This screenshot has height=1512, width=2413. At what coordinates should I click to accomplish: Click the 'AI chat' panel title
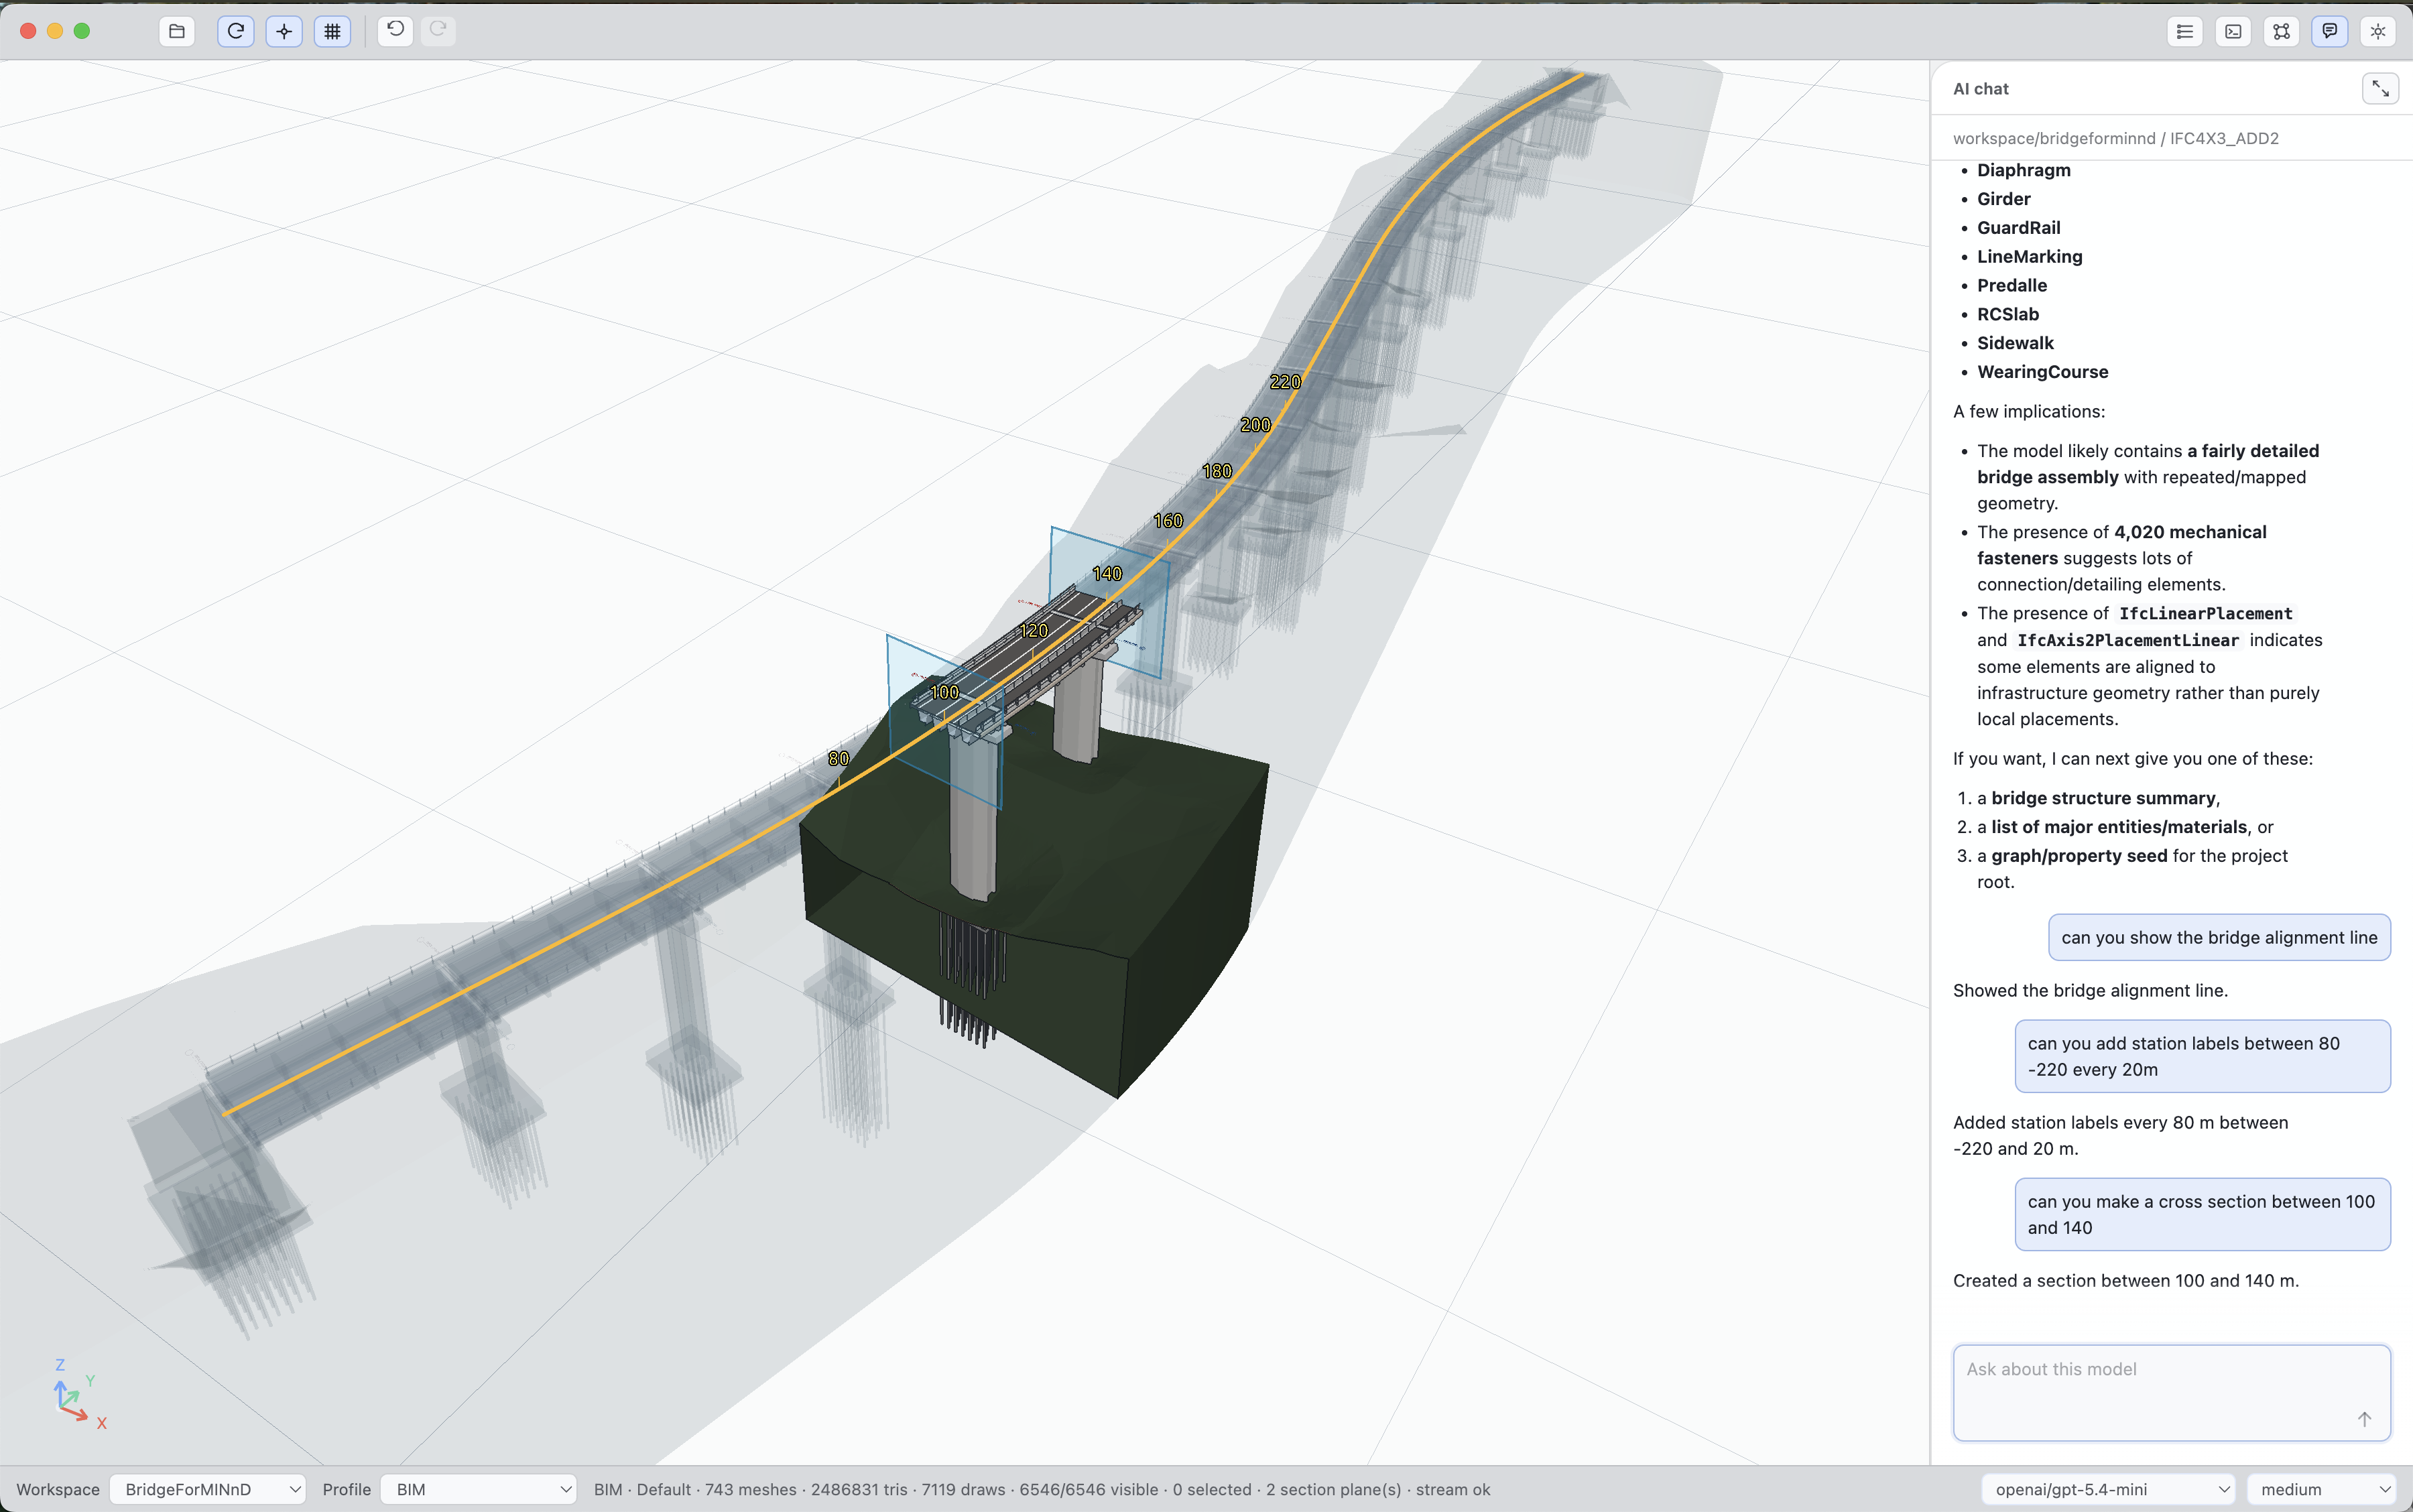point(1980,89)
